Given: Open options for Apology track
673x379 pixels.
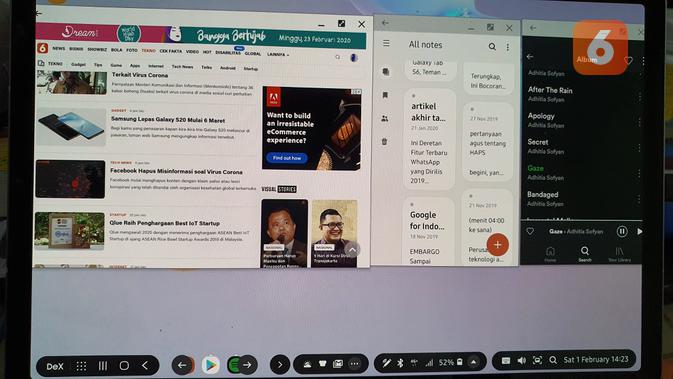Looking at the screenshot, I should [x=640, y=123].
